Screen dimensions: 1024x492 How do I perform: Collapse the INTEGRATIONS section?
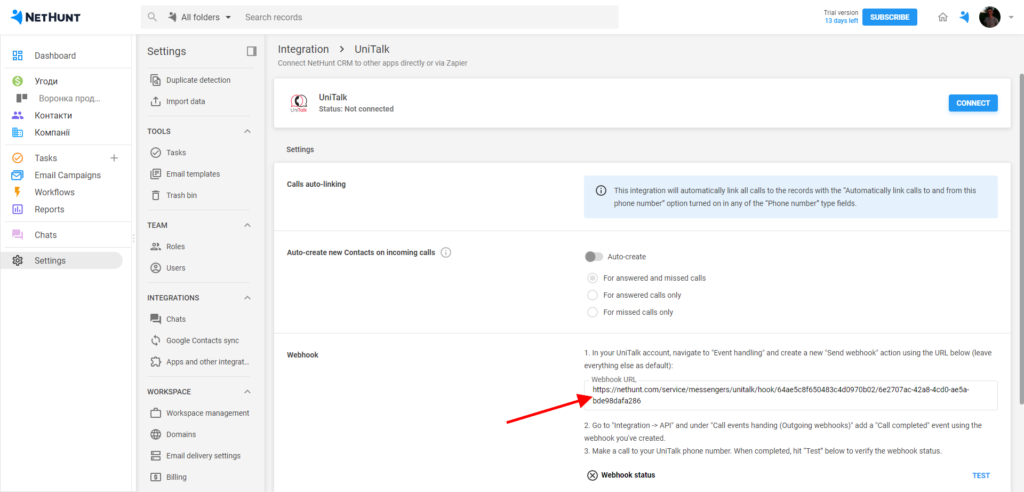tap(247, 298)
